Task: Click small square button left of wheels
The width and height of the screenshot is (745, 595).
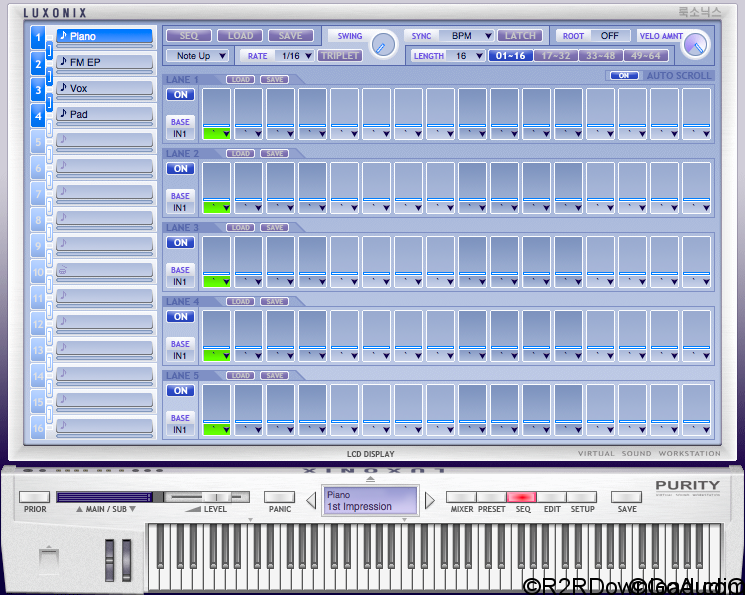Action: pos(48,559)
